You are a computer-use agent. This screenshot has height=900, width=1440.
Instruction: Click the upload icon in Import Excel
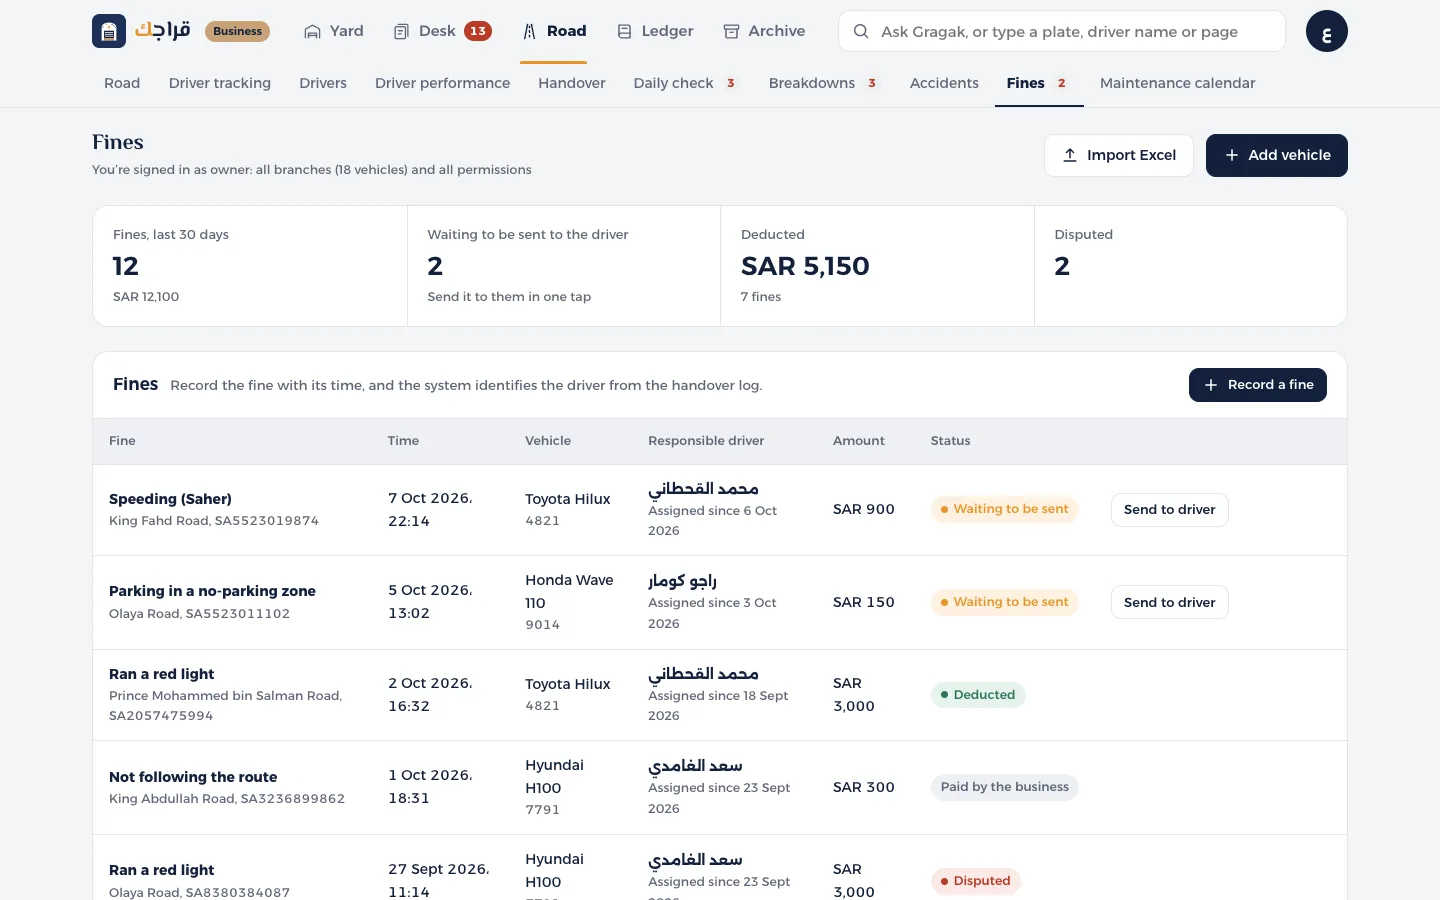(1070, 155)
